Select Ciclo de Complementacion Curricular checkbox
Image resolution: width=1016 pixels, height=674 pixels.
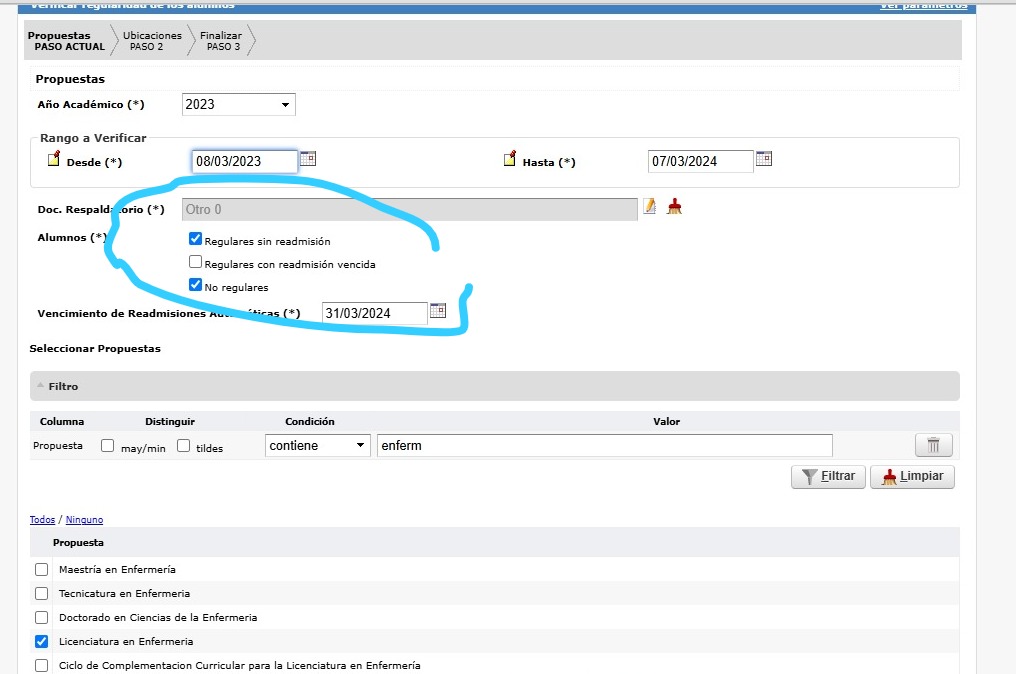[41, 666]
